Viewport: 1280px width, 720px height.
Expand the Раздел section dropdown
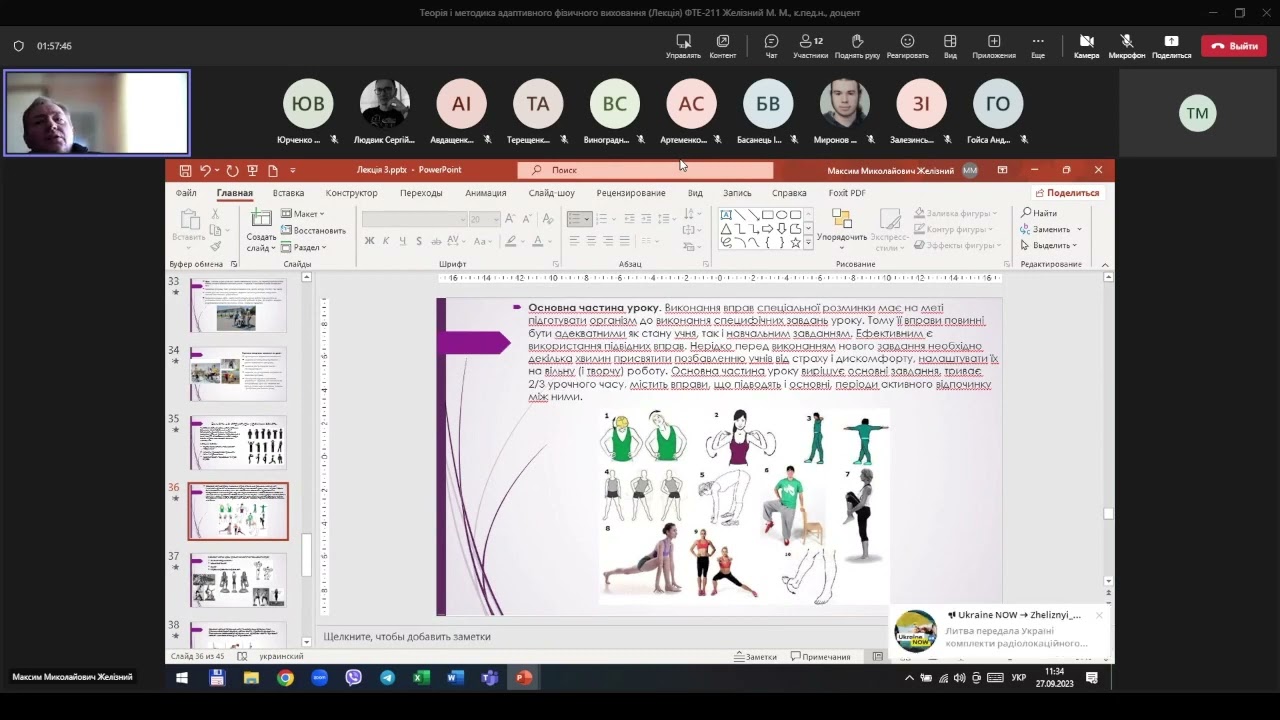[303, 247]
